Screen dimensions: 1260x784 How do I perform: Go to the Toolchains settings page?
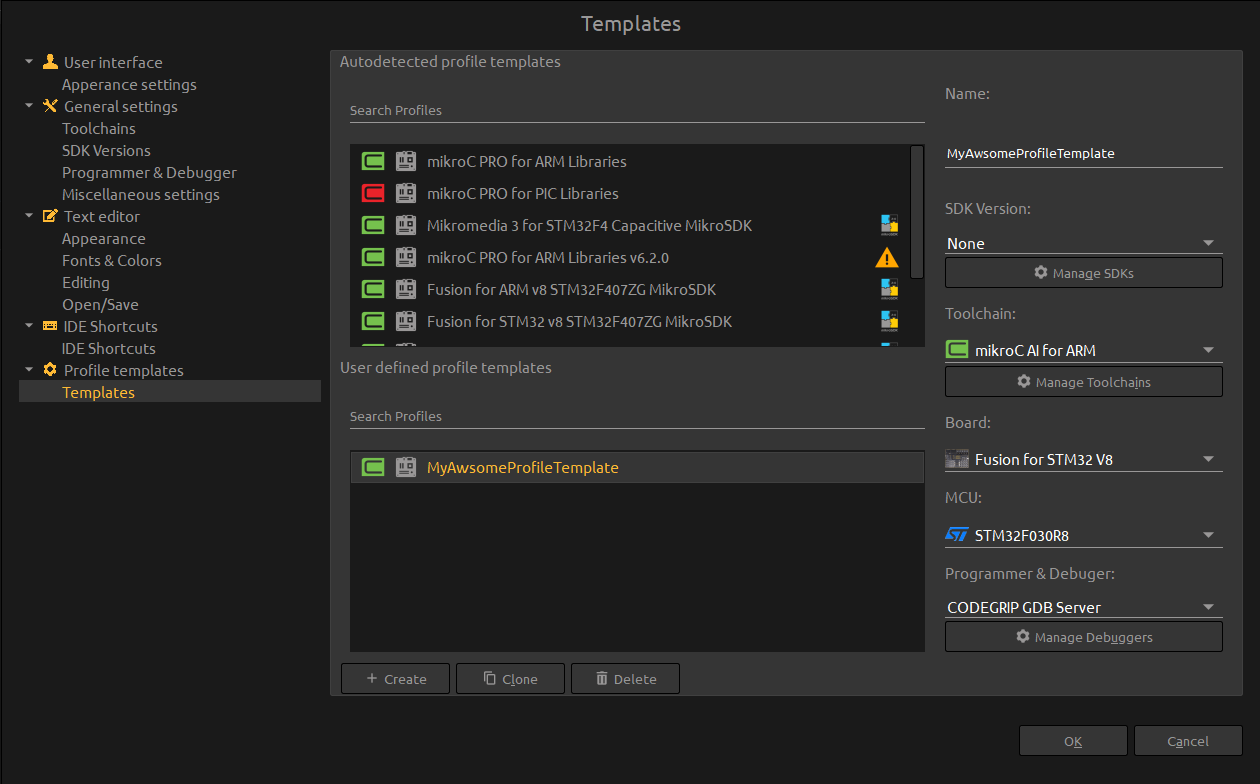(99, 128)
